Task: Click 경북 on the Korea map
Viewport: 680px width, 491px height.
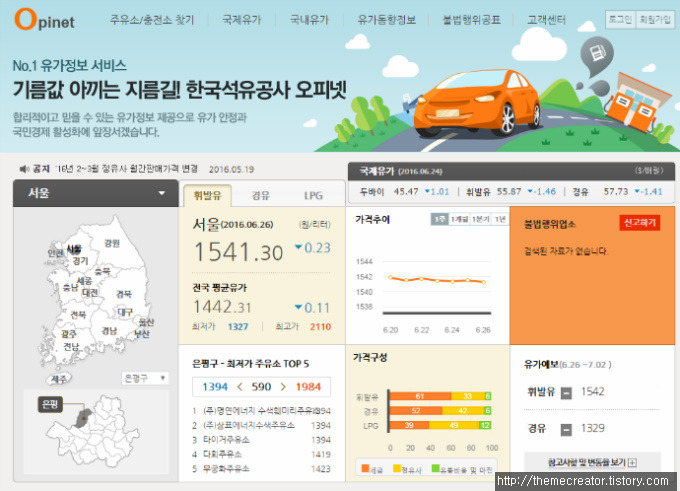Action: (124, 294)
